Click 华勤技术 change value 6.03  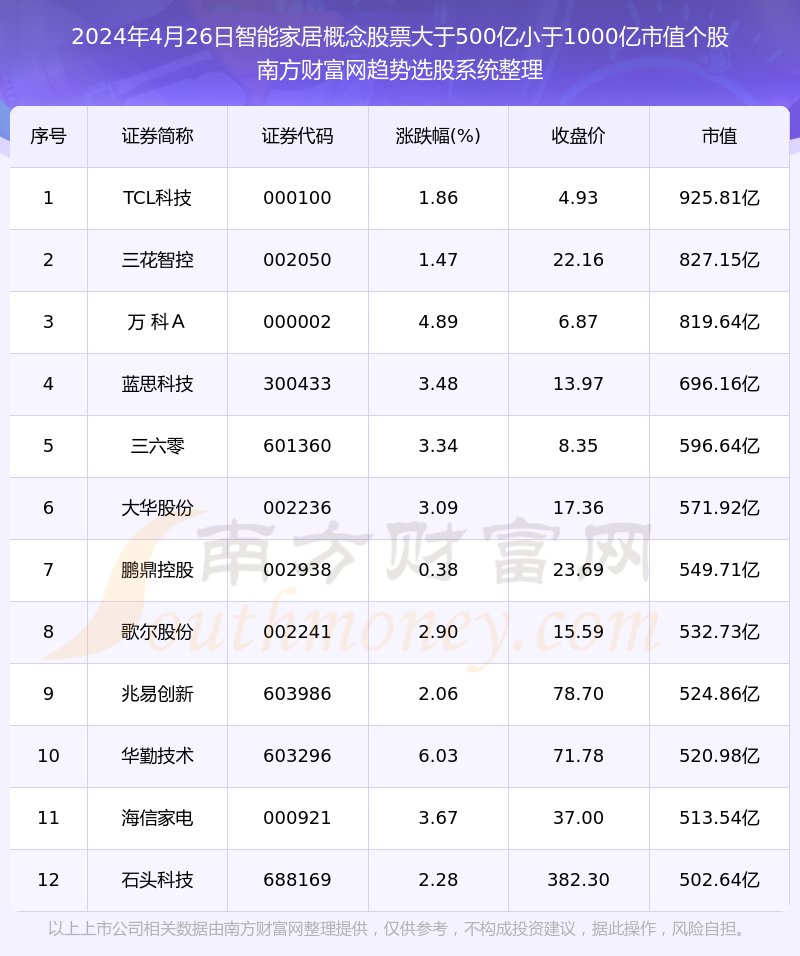pyautogui.click(x=438, y=756)
